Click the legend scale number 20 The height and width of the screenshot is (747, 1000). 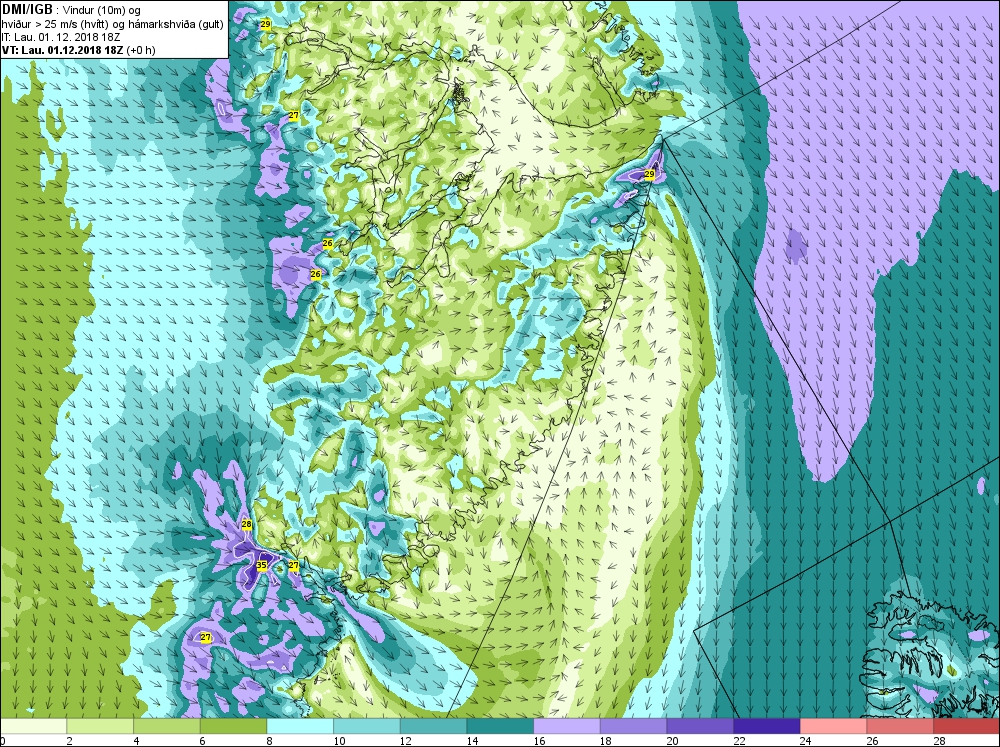[x=673, y=741]
